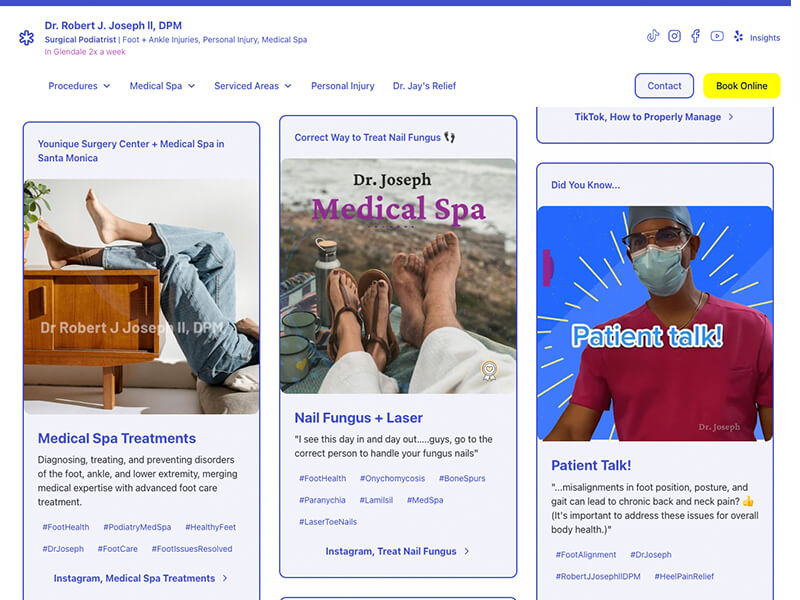800x600 pixels.
Task: Open the Patient talk! video thumbnail
Action: [655, 323]
